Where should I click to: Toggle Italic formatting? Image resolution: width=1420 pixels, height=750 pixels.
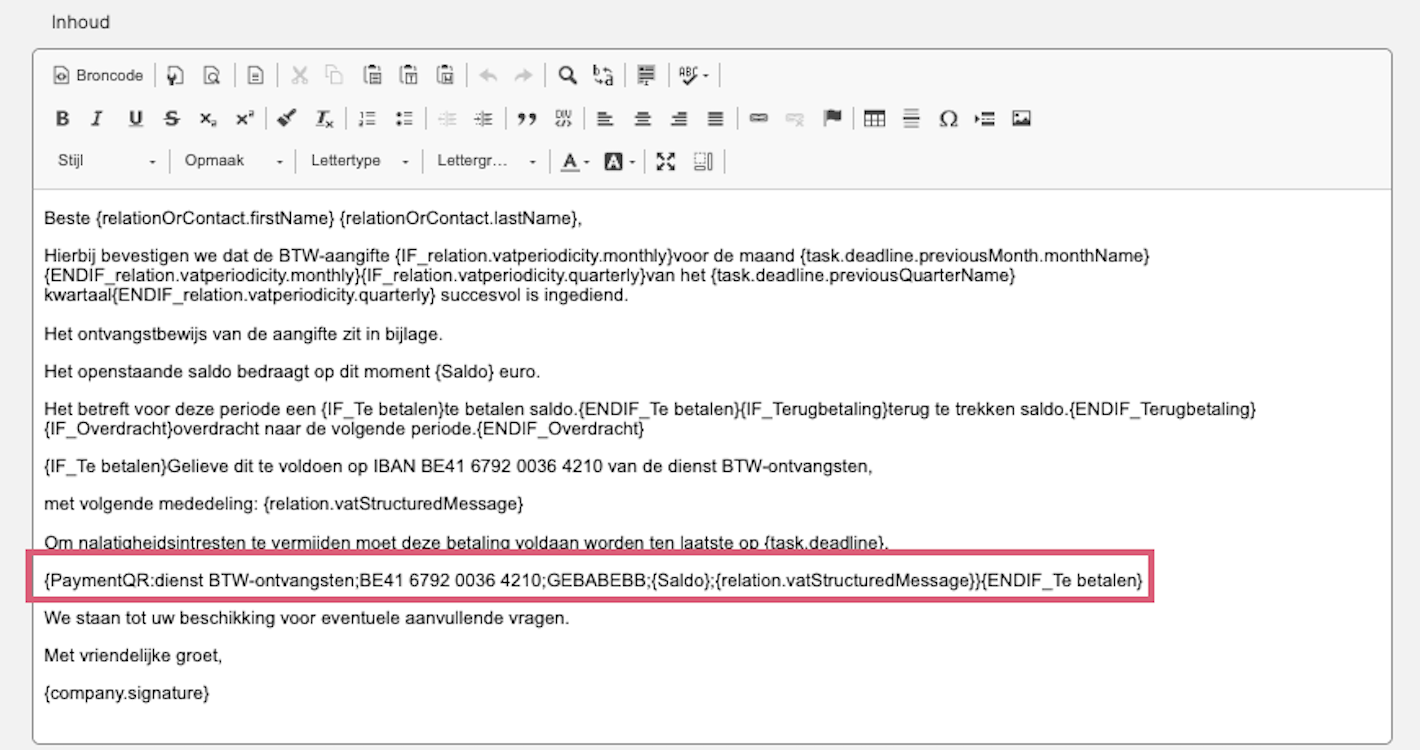pyautogui.click(x=97, y=119)
